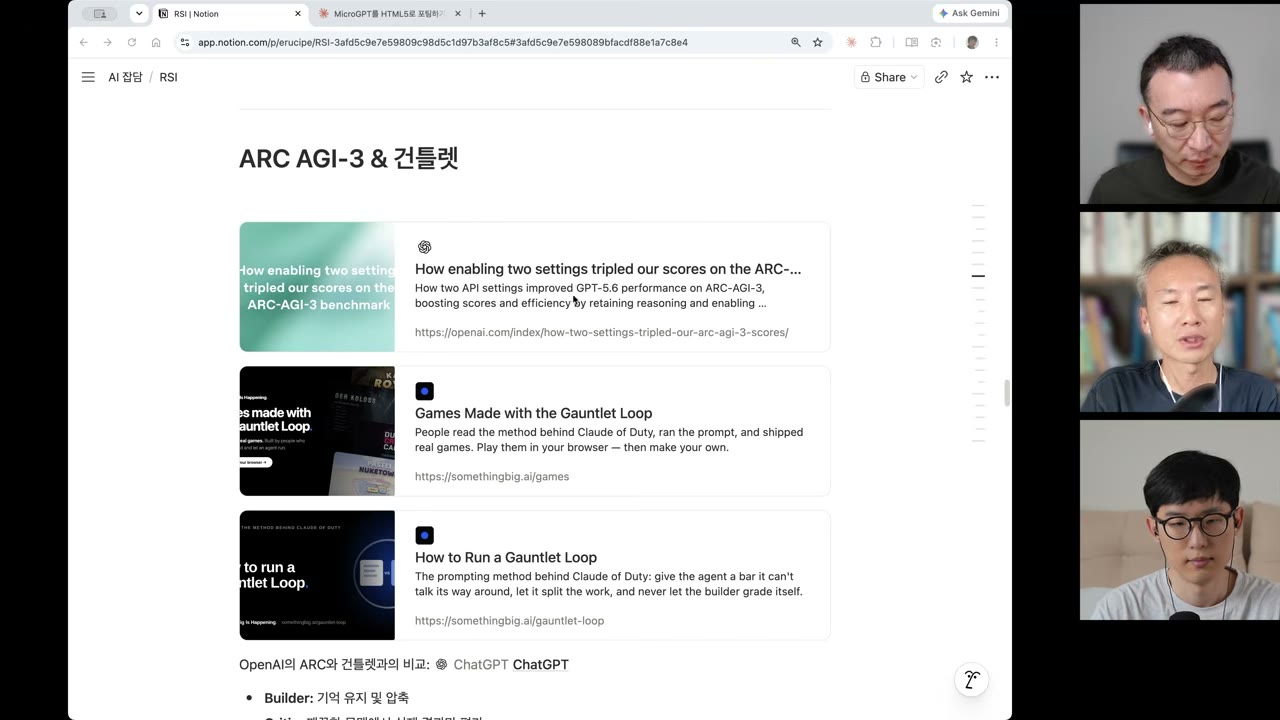Copy the page link with chain icon
The height and width of the screenshot is (720, 1280).
tap(941, 77)
